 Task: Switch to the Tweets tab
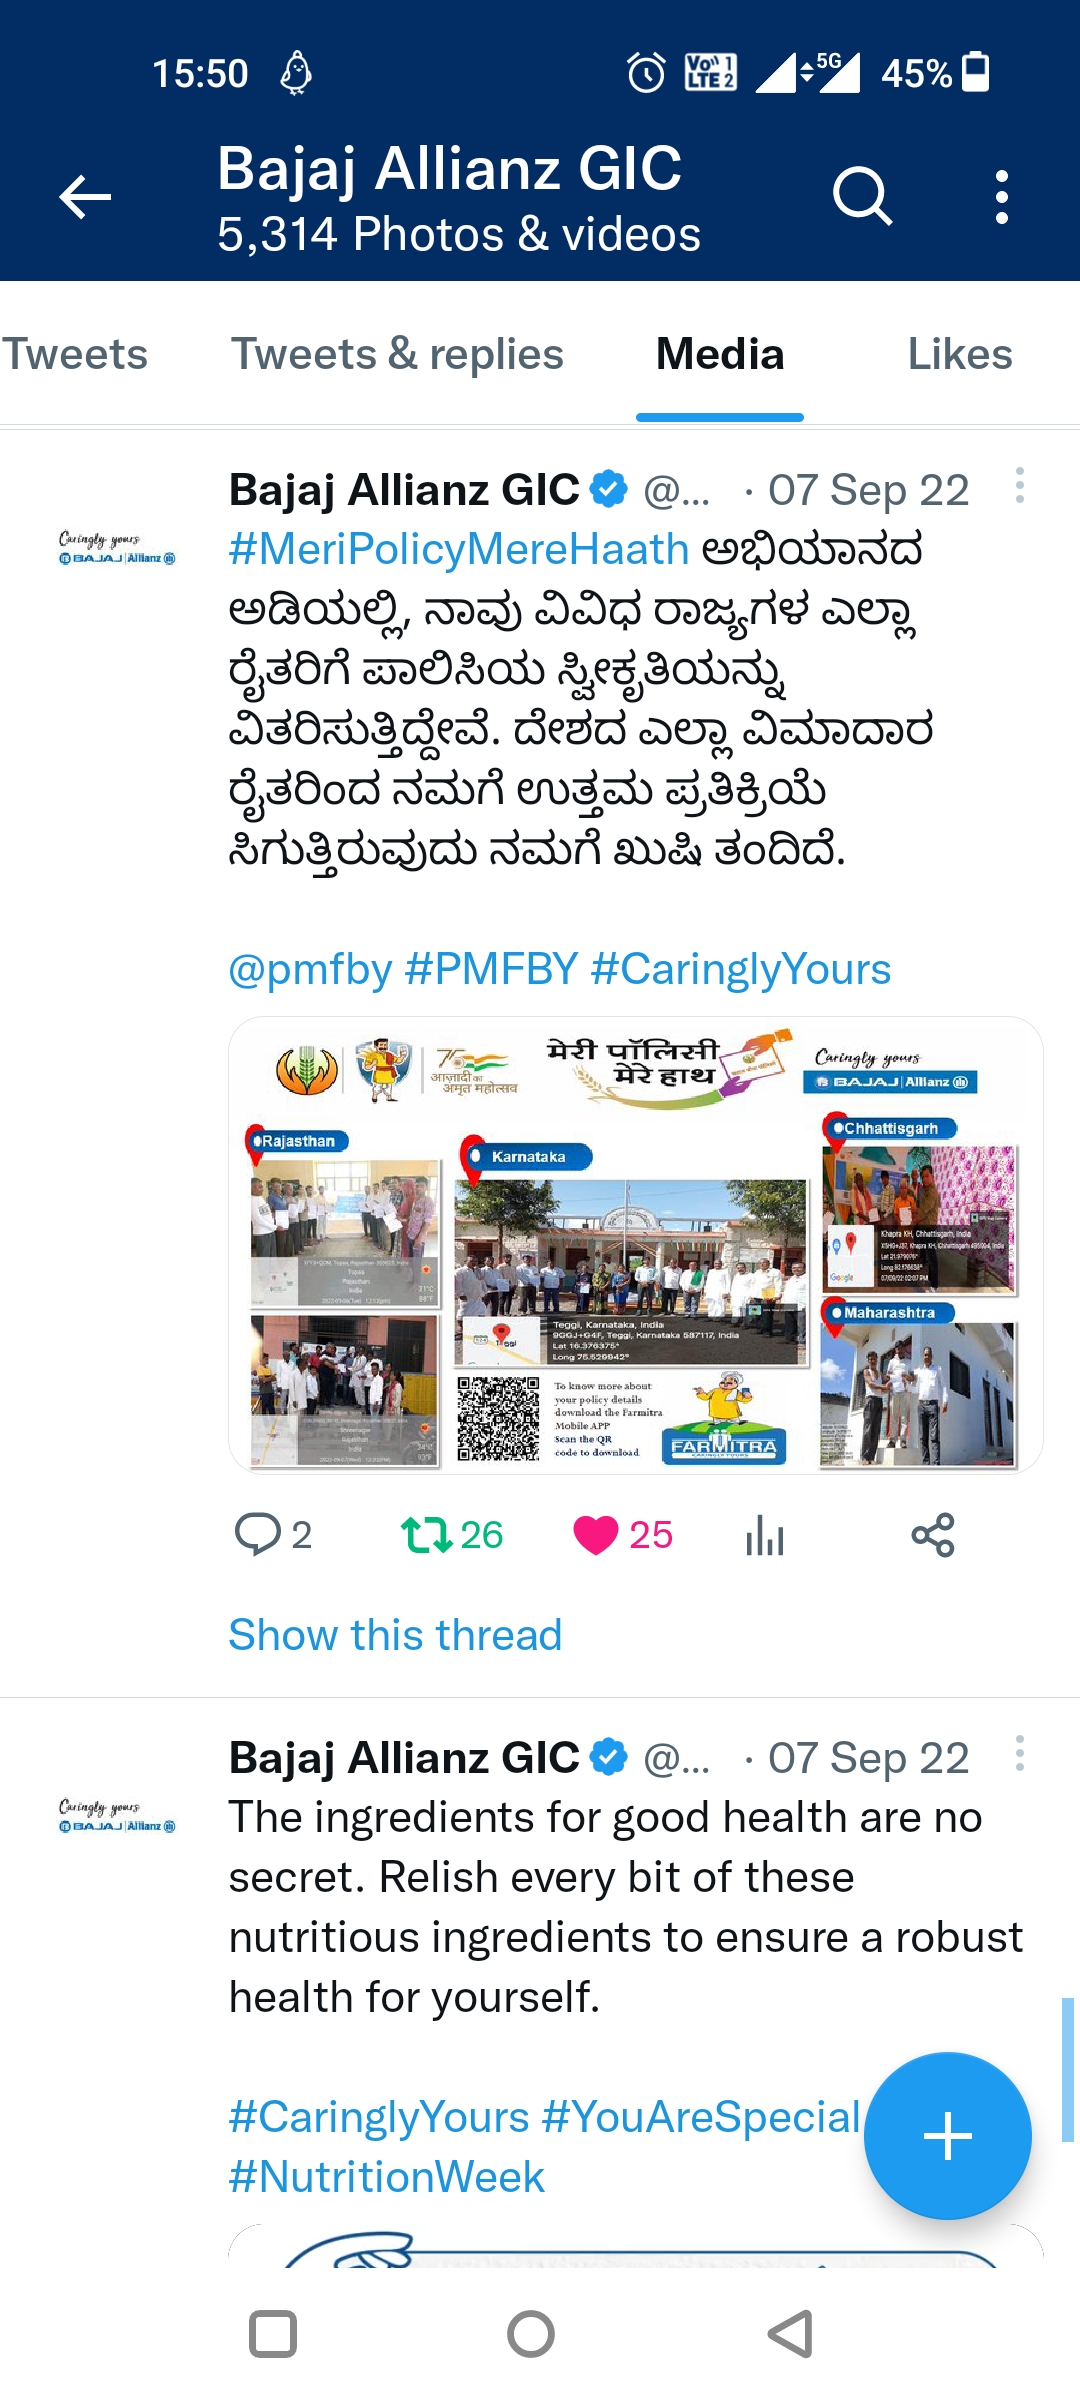(x=74, y=354)
